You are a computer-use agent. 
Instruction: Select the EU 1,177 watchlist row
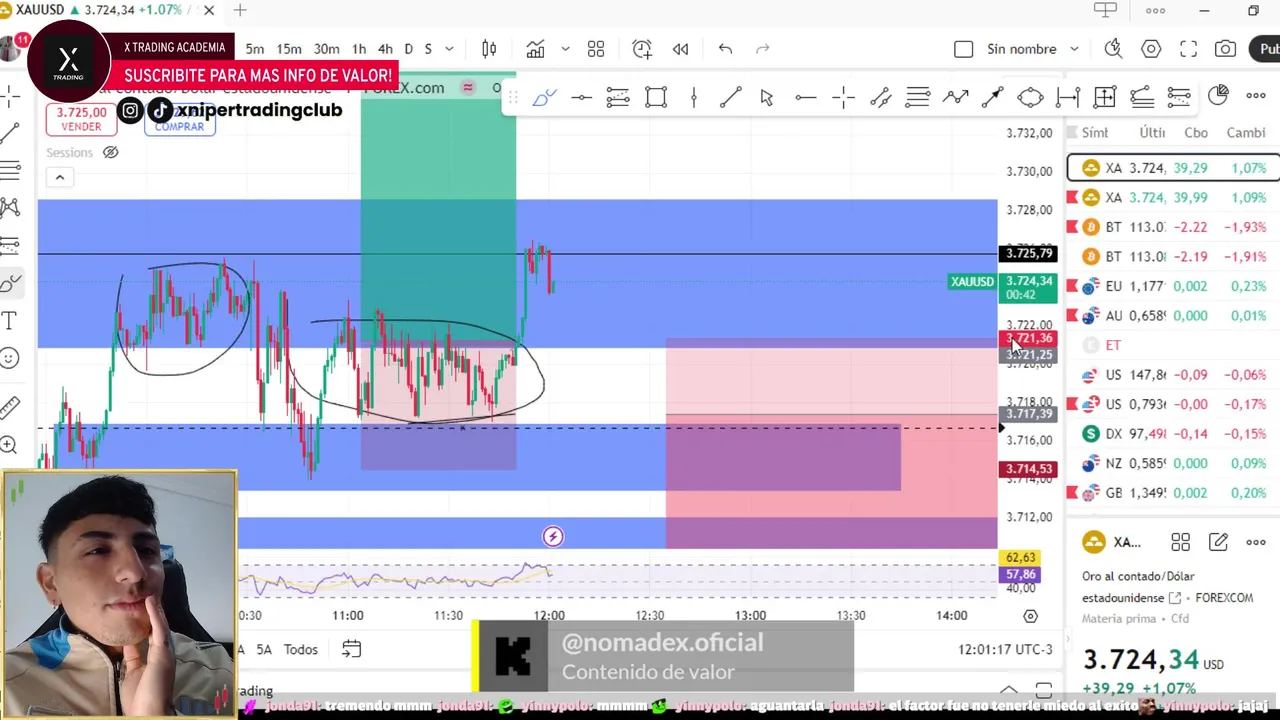tap(1173, 286)
